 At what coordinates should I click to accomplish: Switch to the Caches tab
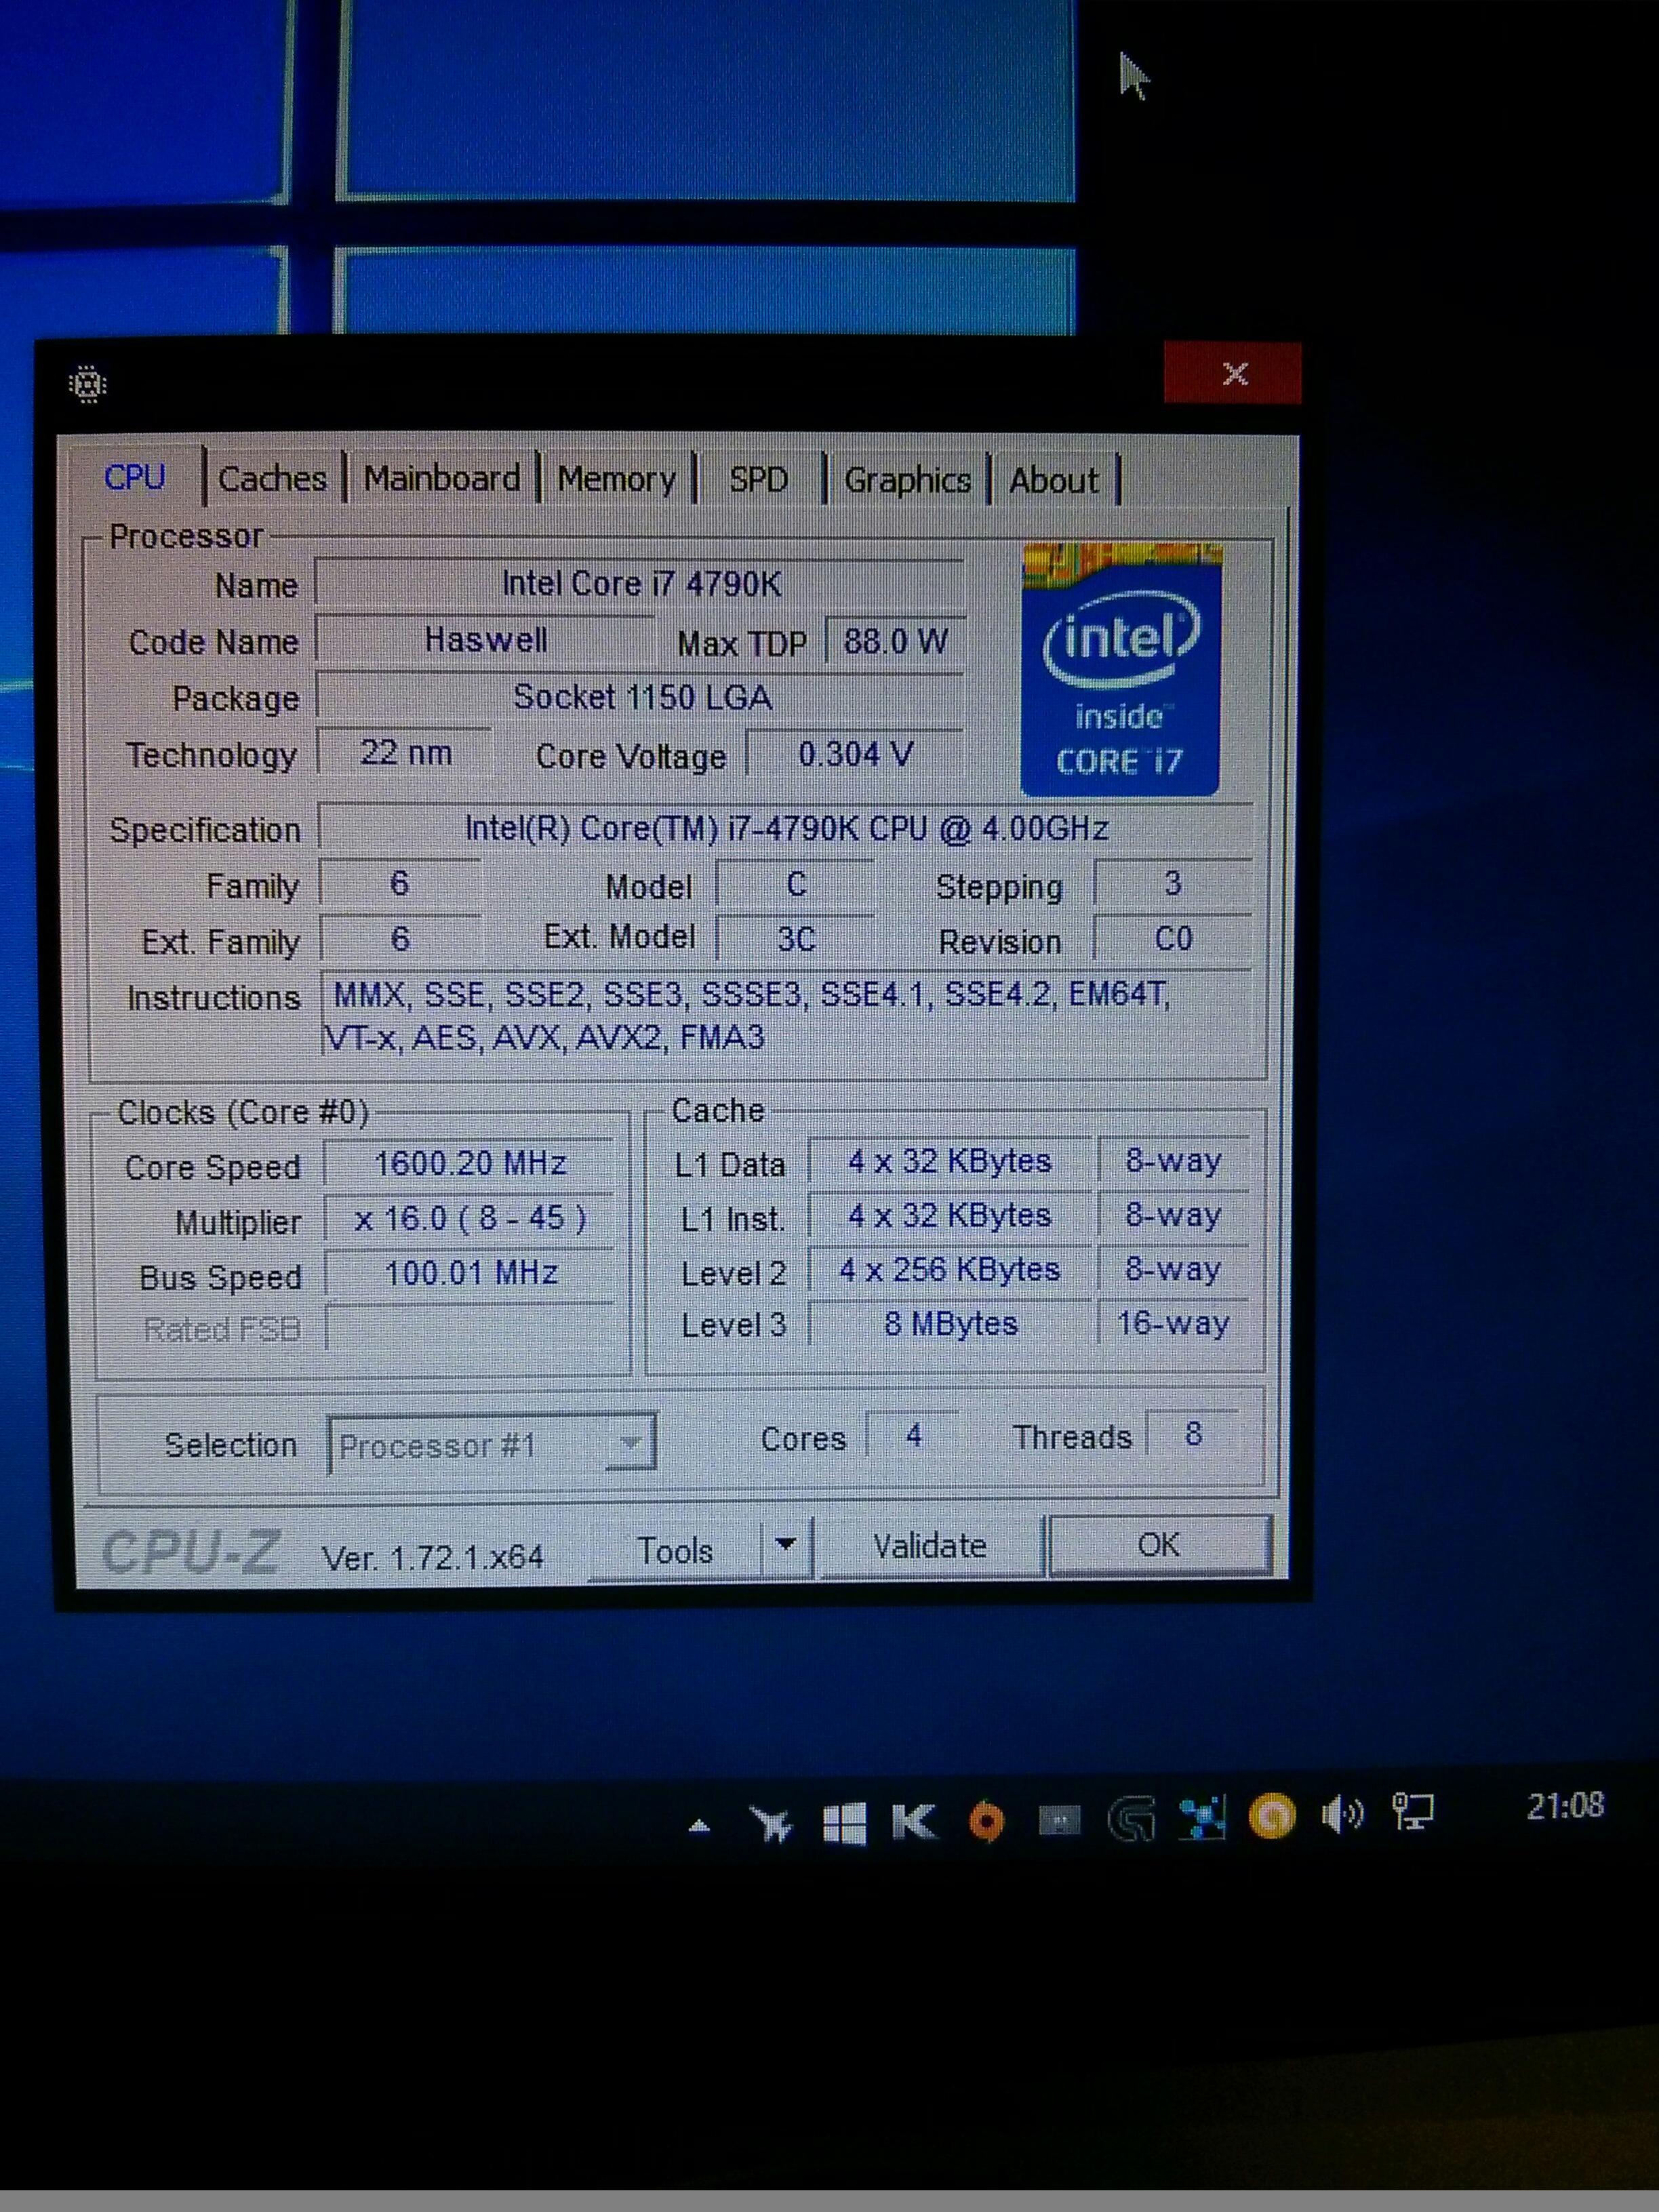pos(272,479)
